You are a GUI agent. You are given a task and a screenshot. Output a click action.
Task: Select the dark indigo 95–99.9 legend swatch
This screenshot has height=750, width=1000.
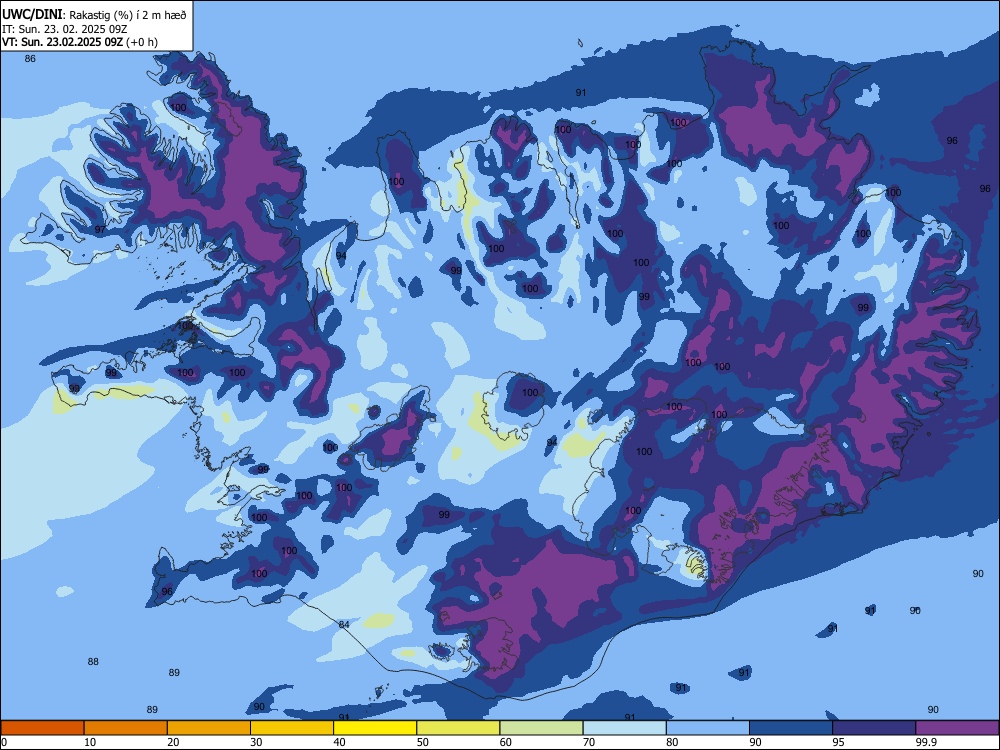point(874,728)
